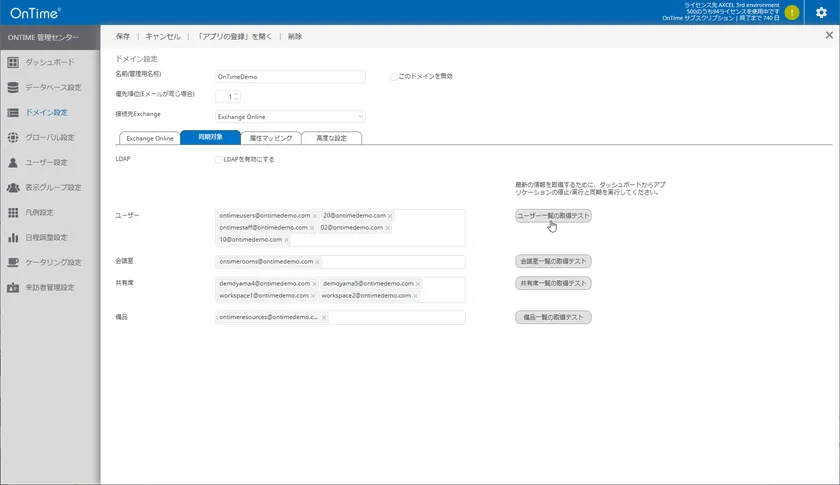Open the gear settings icon top right
The image size is (840, 485).
[x=821, y=13]
